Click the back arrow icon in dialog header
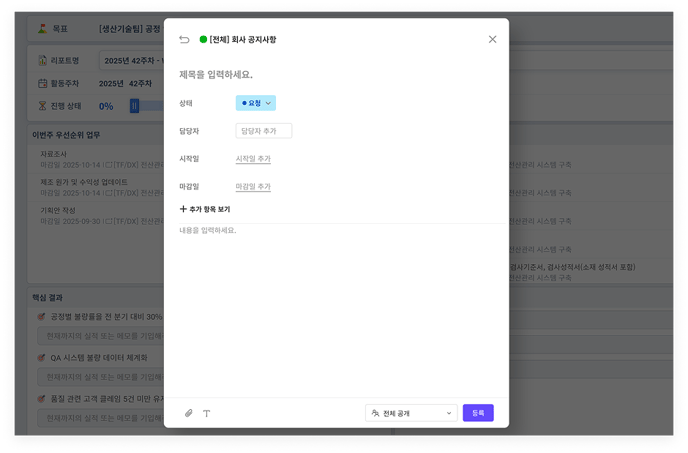Screen dimensions: 688x453 click(184, 40)
